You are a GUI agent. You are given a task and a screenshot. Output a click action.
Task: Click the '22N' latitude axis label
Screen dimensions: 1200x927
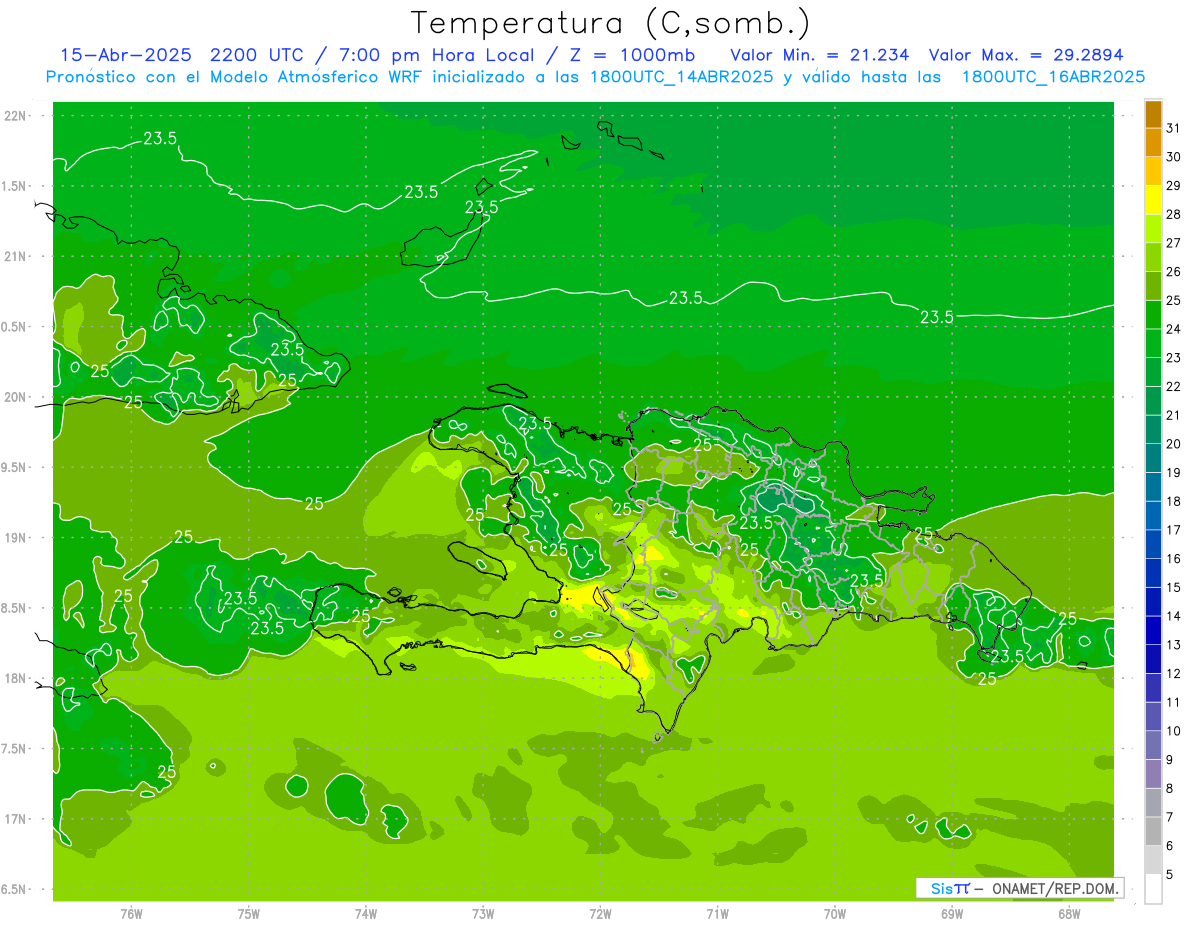click(16, 116)
